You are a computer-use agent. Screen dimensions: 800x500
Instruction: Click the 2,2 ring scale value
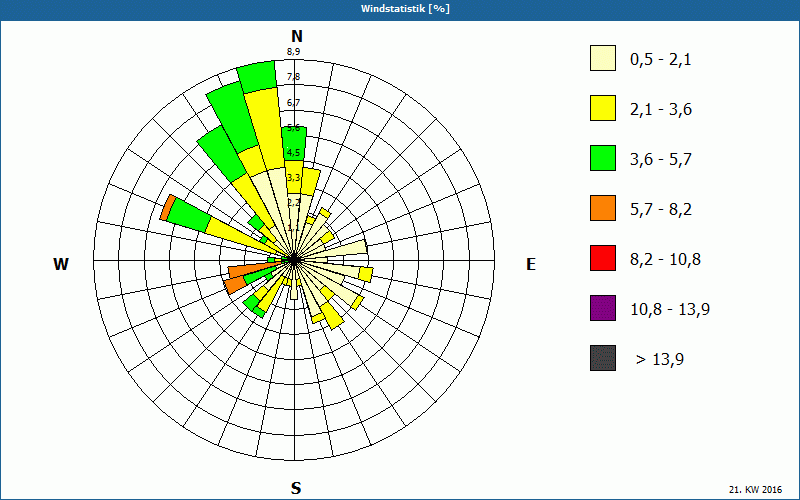(293, 203)
